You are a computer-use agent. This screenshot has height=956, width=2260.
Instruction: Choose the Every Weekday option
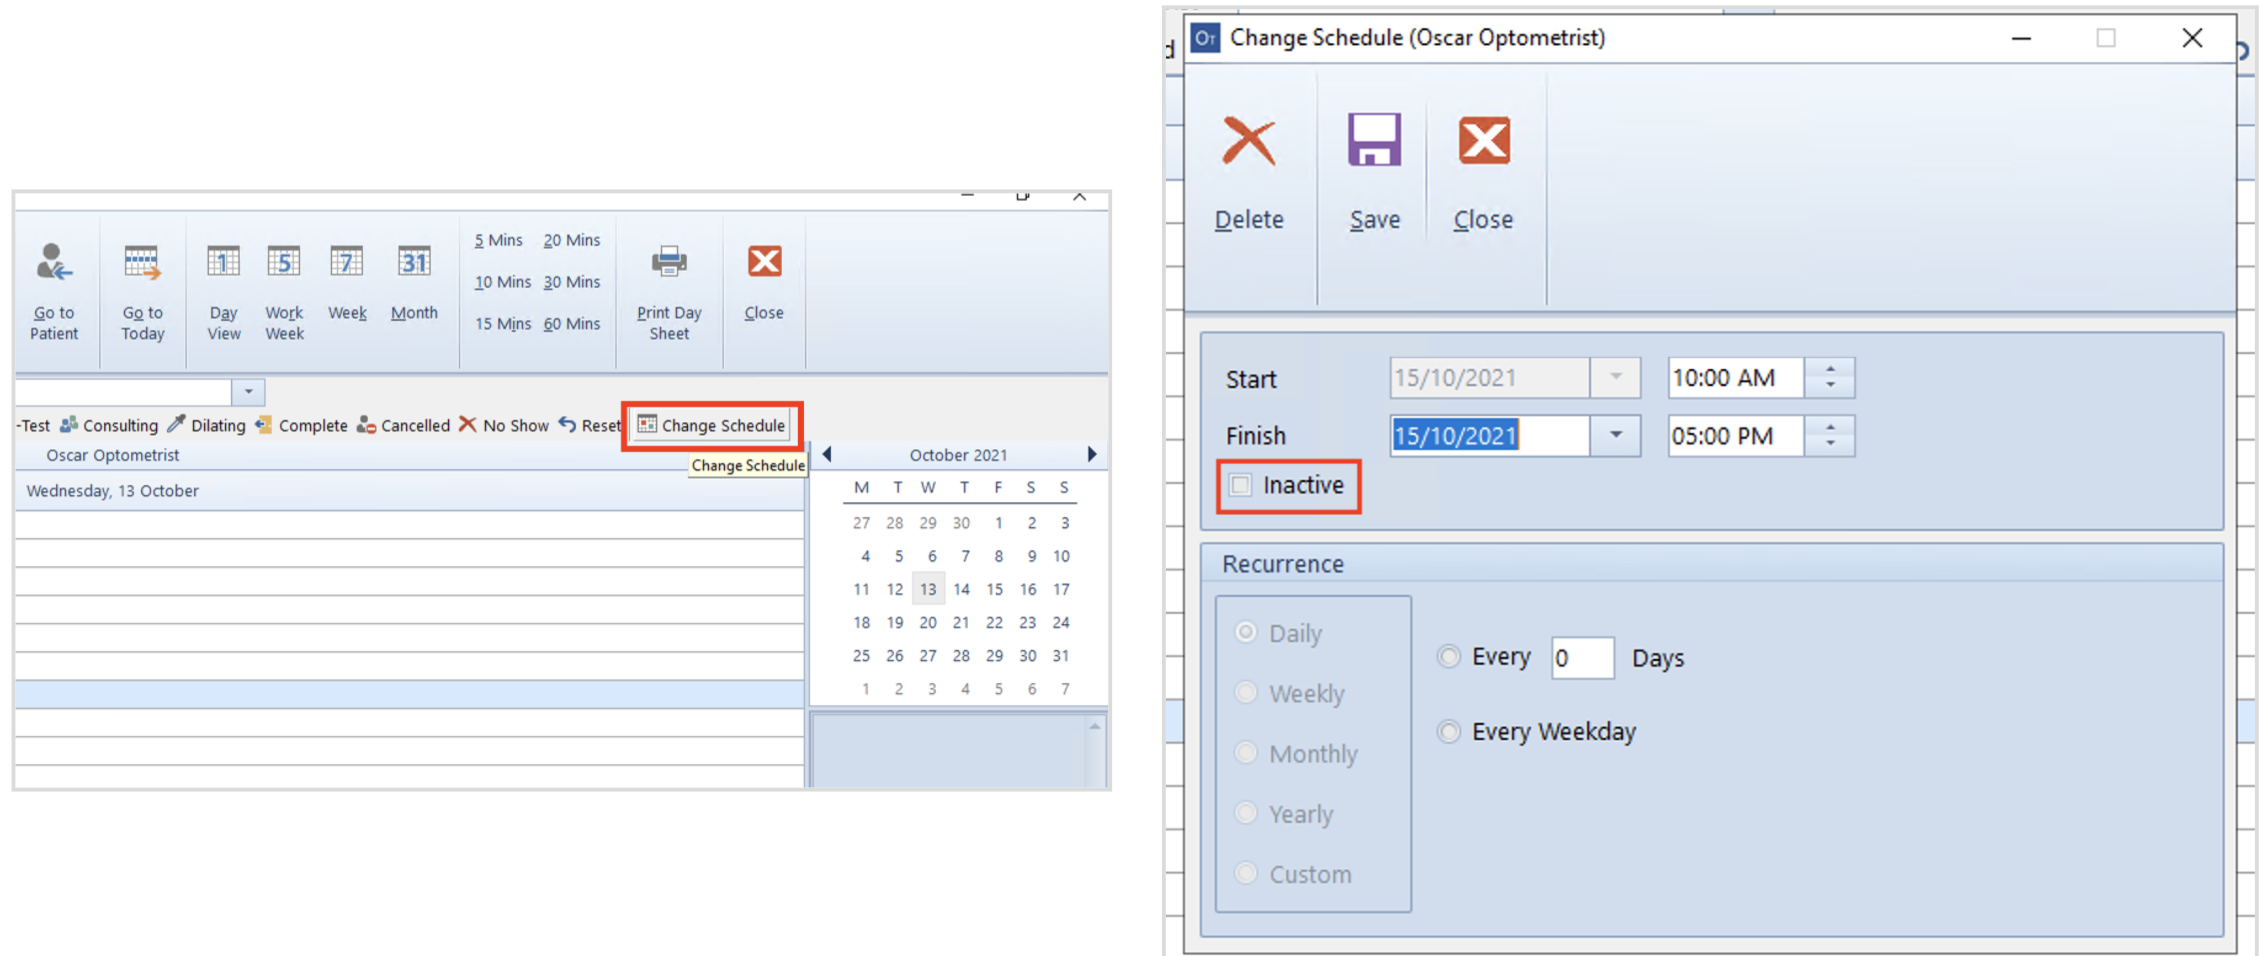pyautogui.click(x=1448, y=732)
